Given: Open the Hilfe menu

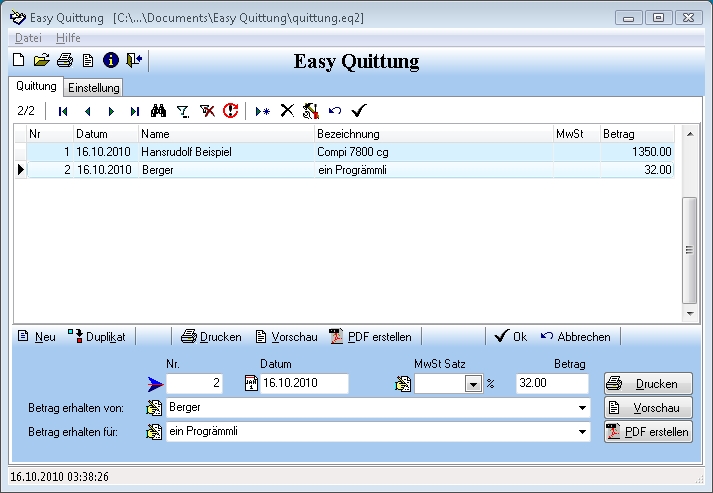Looking at the screenshot, I should (x=68, y=38).
